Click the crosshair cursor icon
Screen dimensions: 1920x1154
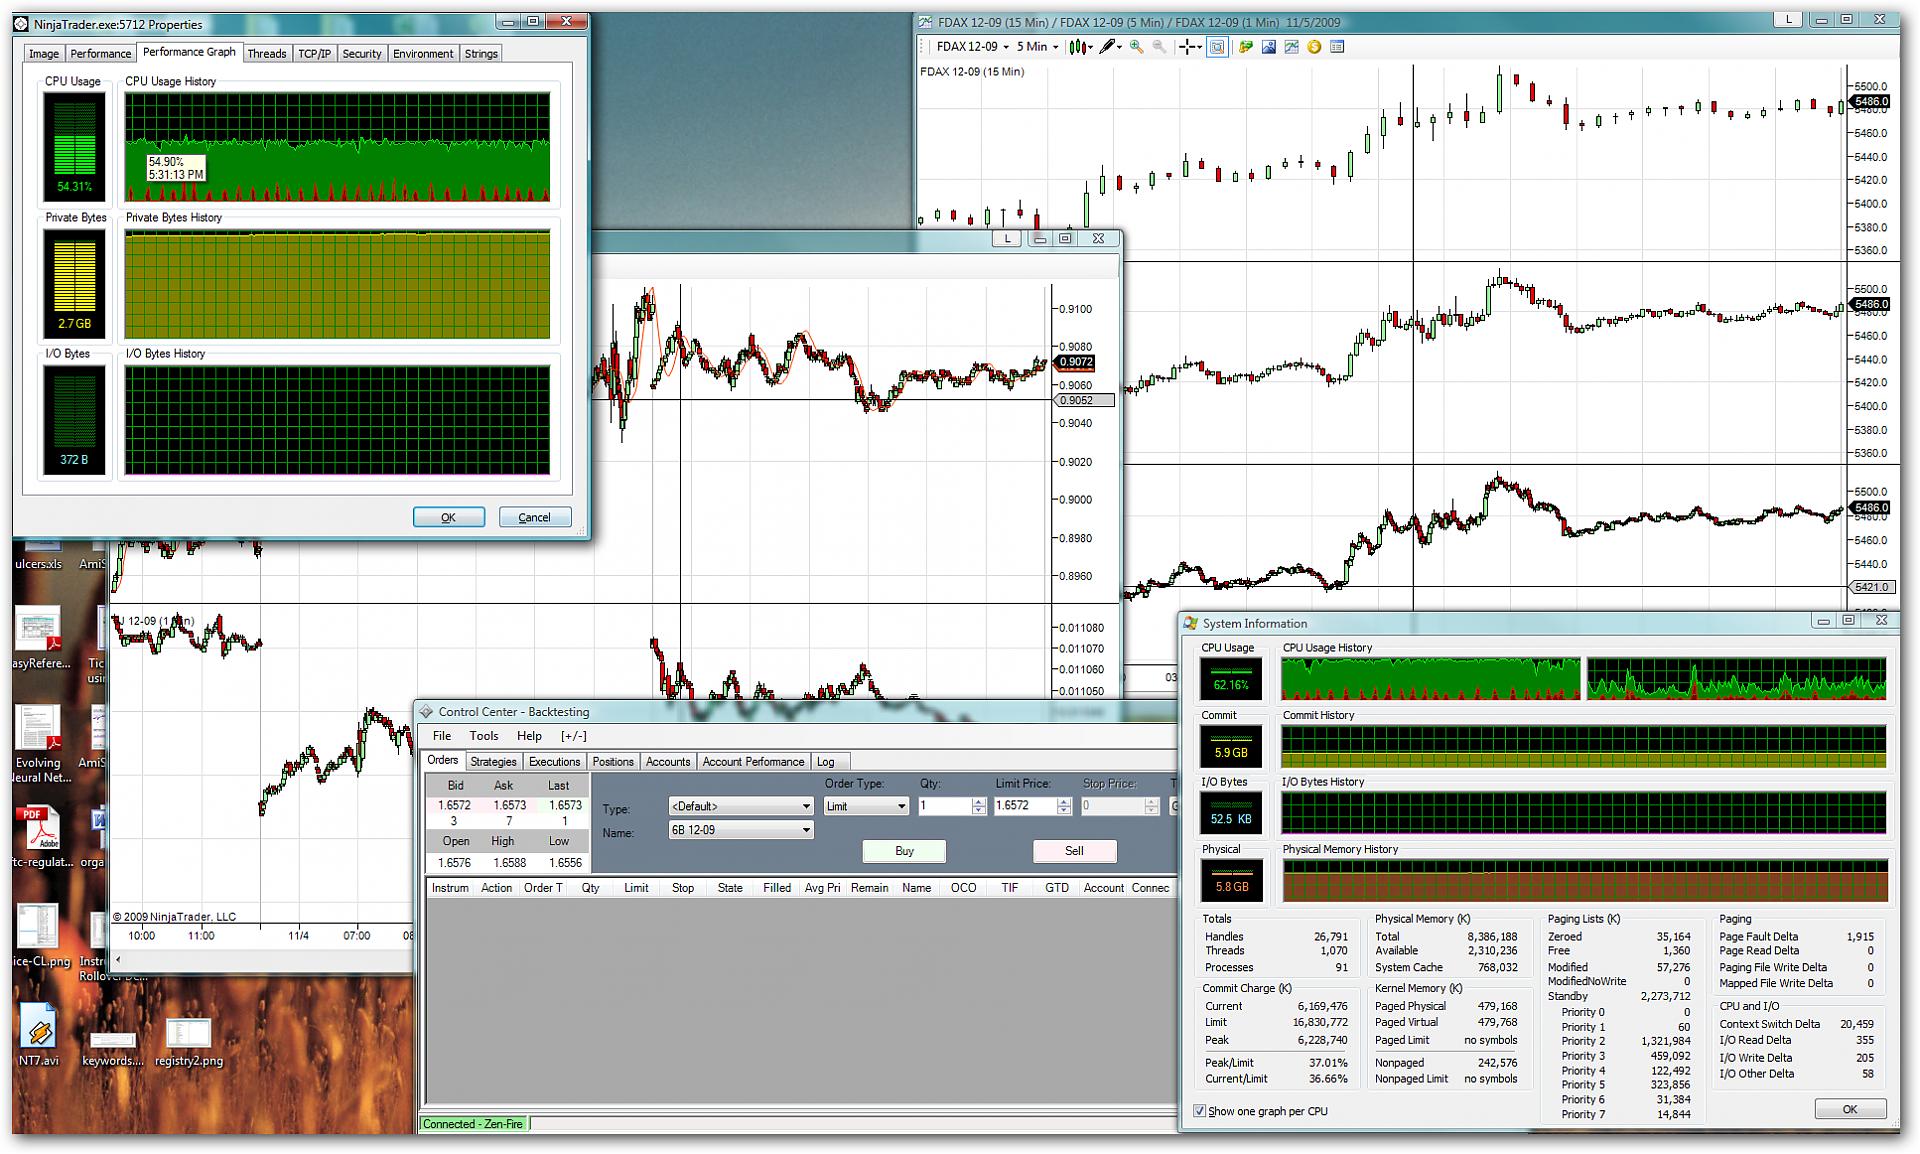[1188, 47]
